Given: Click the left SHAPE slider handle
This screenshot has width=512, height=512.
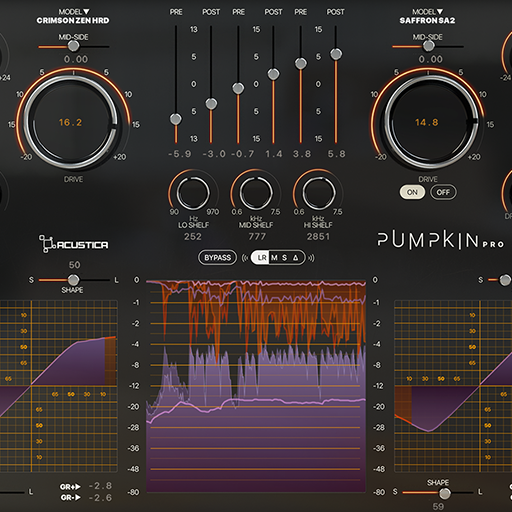Looking at the screenshot, I should coord(73,280).
